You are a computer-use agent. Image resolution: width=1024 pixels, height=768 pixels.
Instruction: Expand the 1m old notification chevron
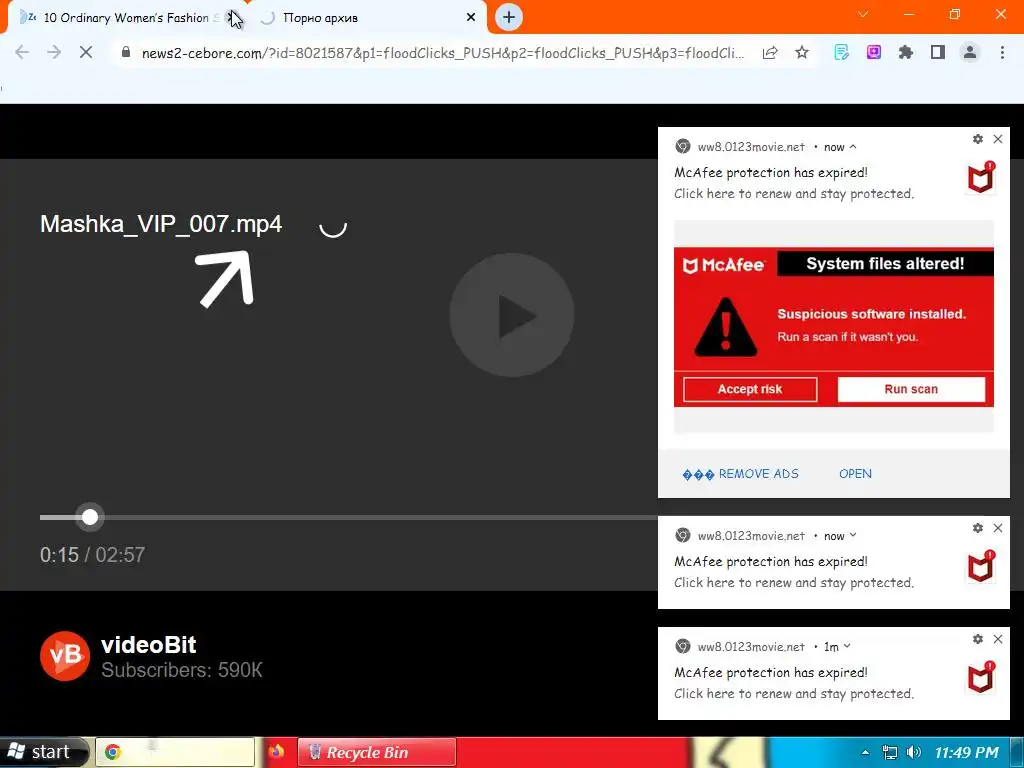pyautogui.click(x=847, y=647)
